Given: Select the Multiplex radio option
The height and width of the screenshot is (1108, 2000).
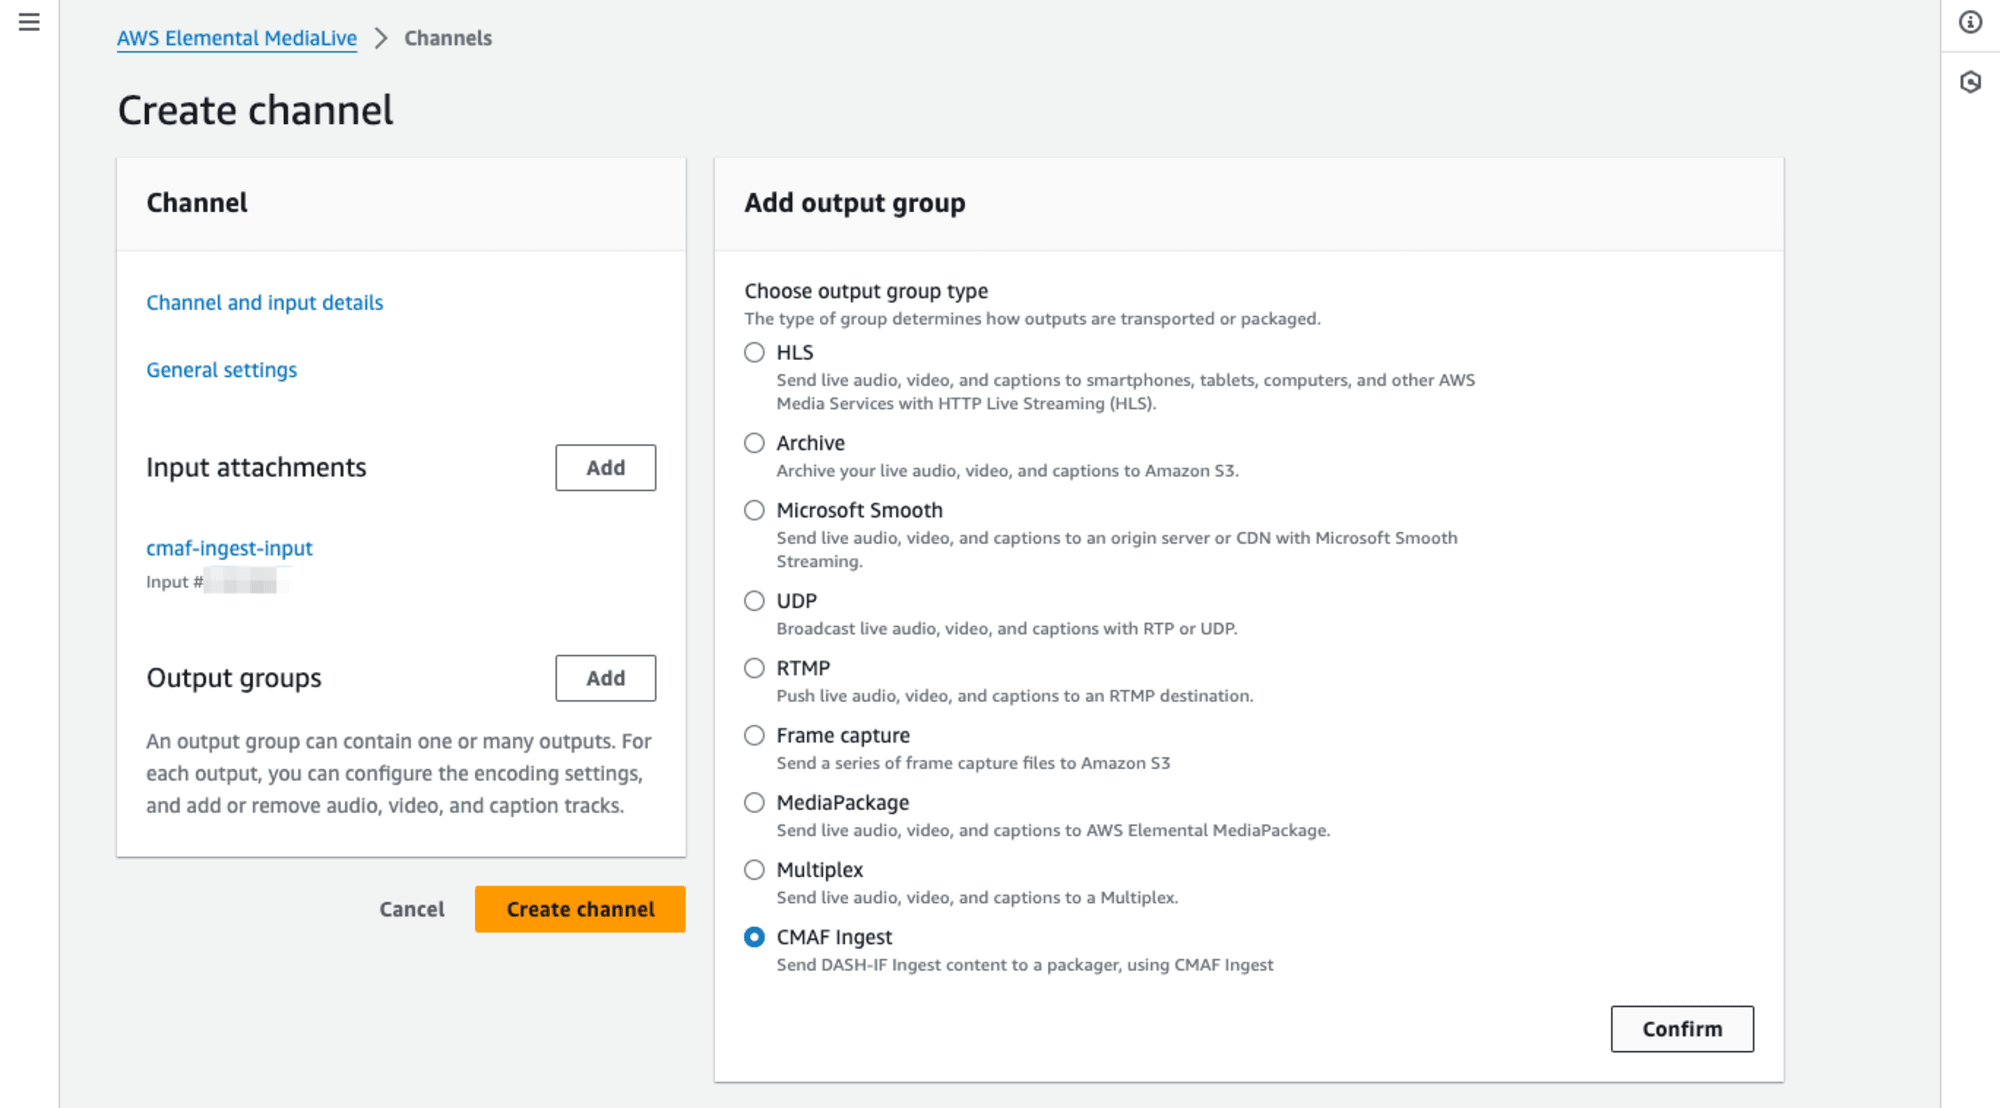Looking at the screenshot, I should [754, 870].
